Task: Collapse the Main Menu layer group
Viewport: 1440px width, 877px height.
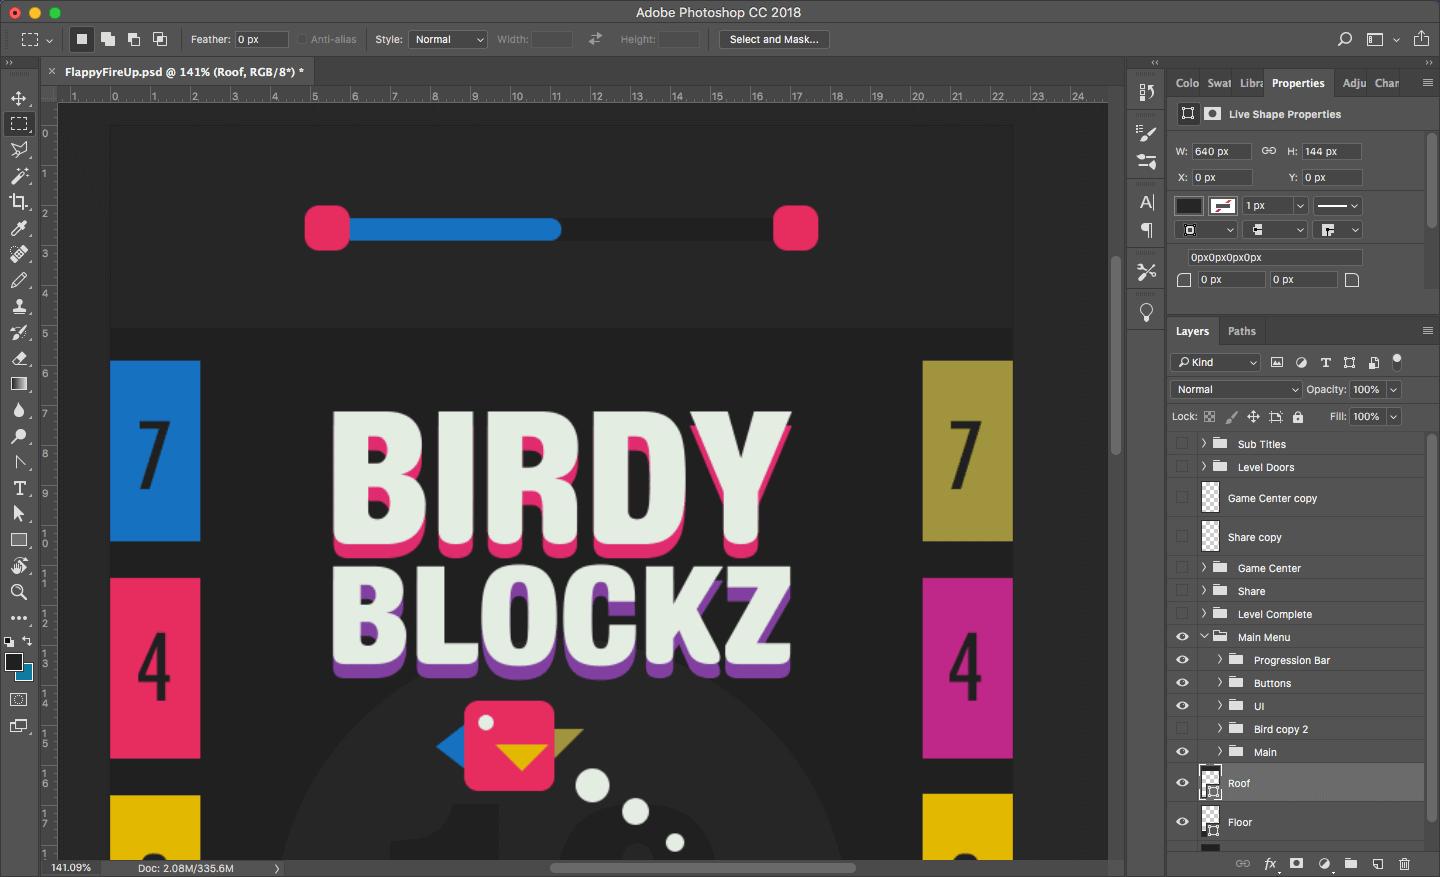Action: click(1204, 637)
